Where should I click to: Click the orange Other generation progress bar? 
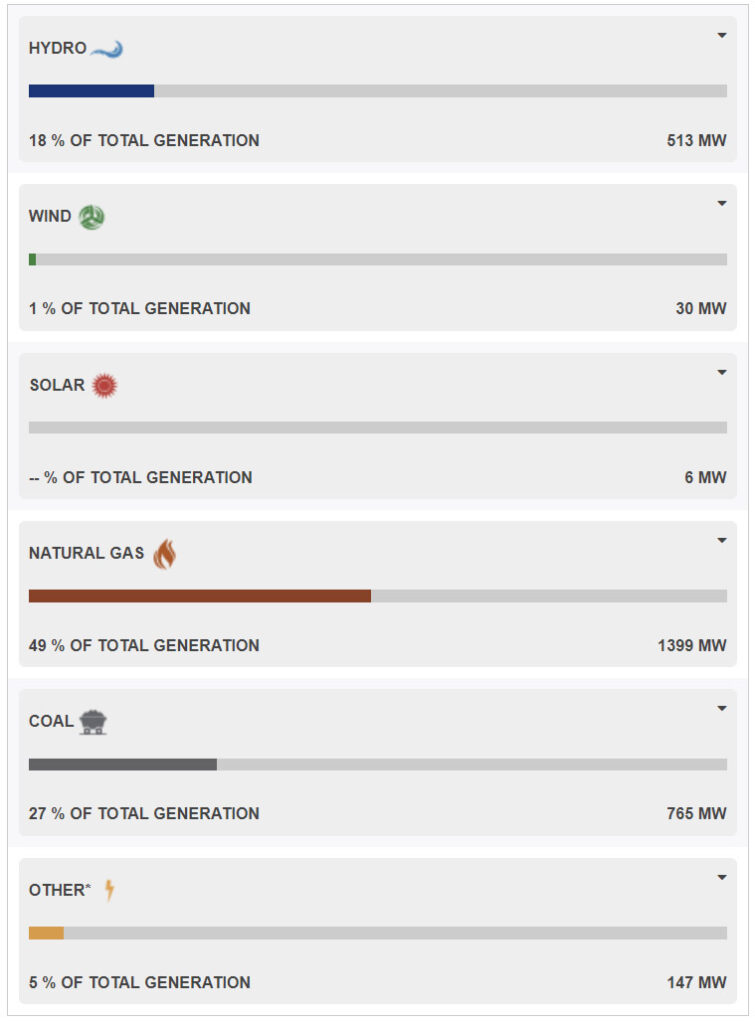46,933
